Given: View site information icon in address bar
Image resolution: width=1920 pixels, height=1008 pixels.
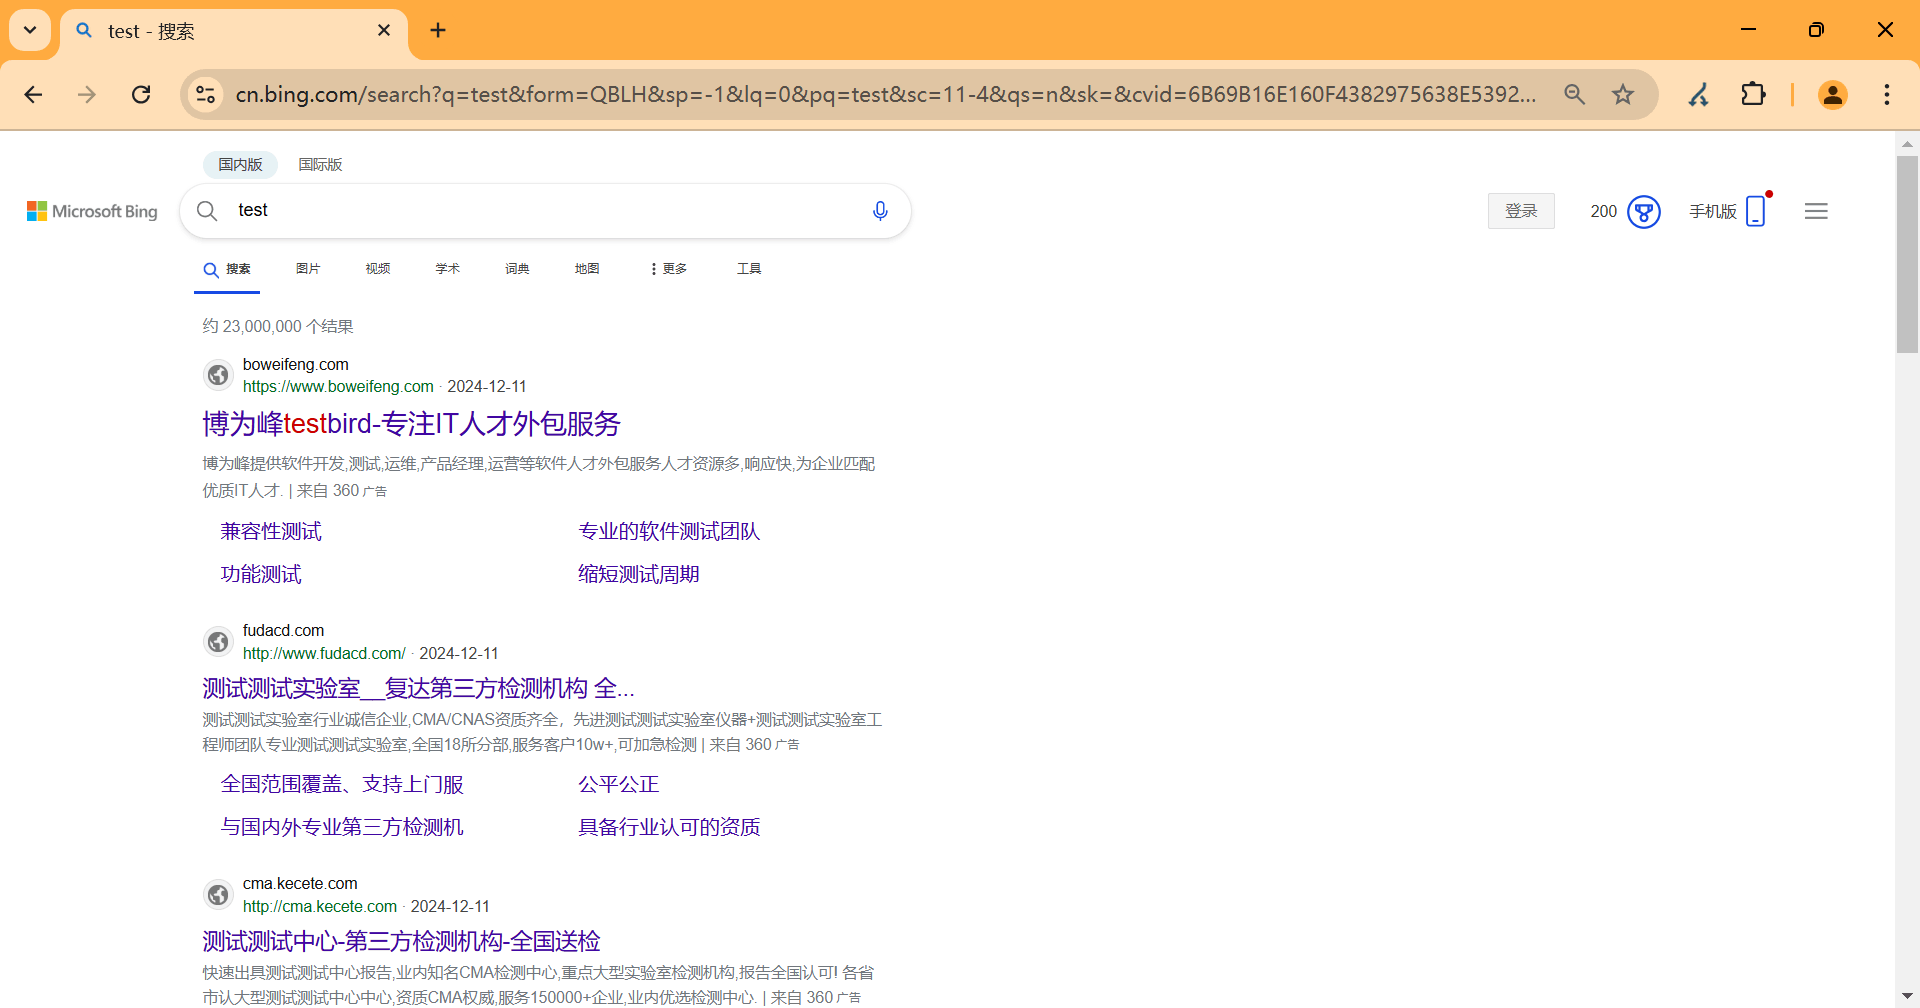Looking at the screenshot, I should tap(206, 94).
